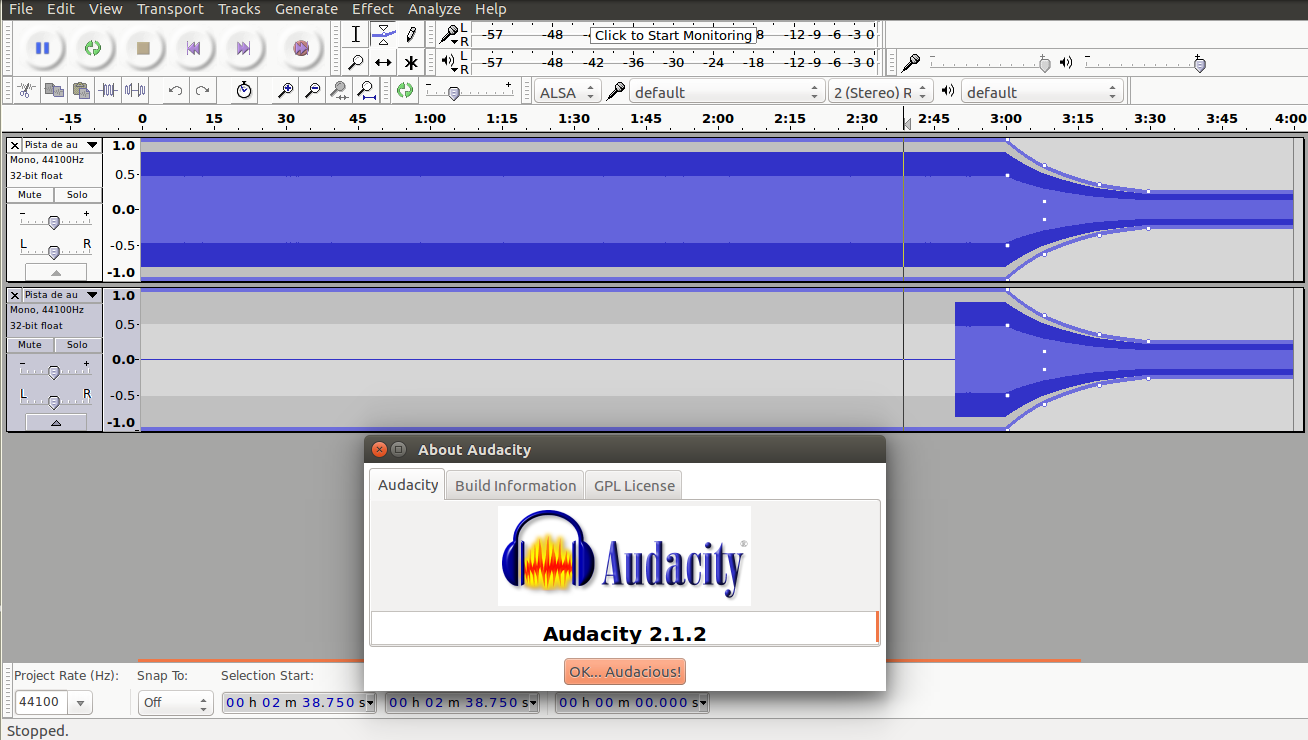Open the Effect menu
Viewport: 1308px width, 740px height.
[372, 9]
